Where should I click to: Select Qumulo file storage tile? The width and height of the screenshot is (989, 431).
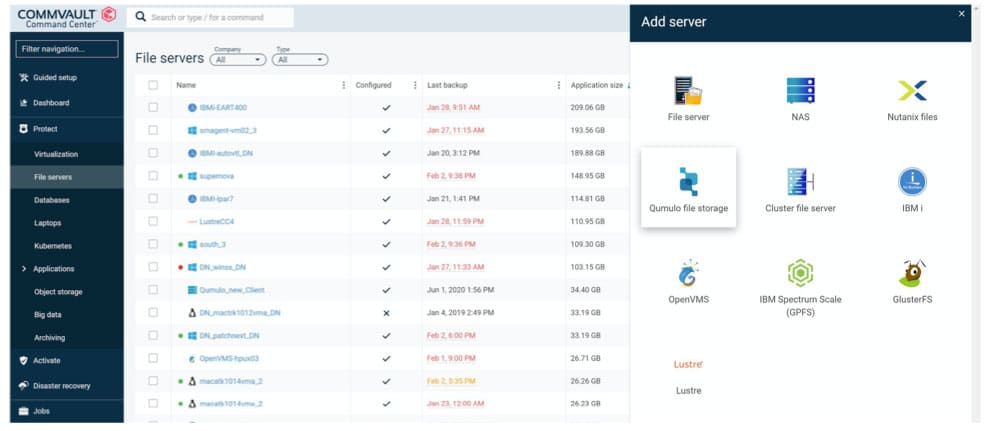pyautogui.click(x=688, y=187)
